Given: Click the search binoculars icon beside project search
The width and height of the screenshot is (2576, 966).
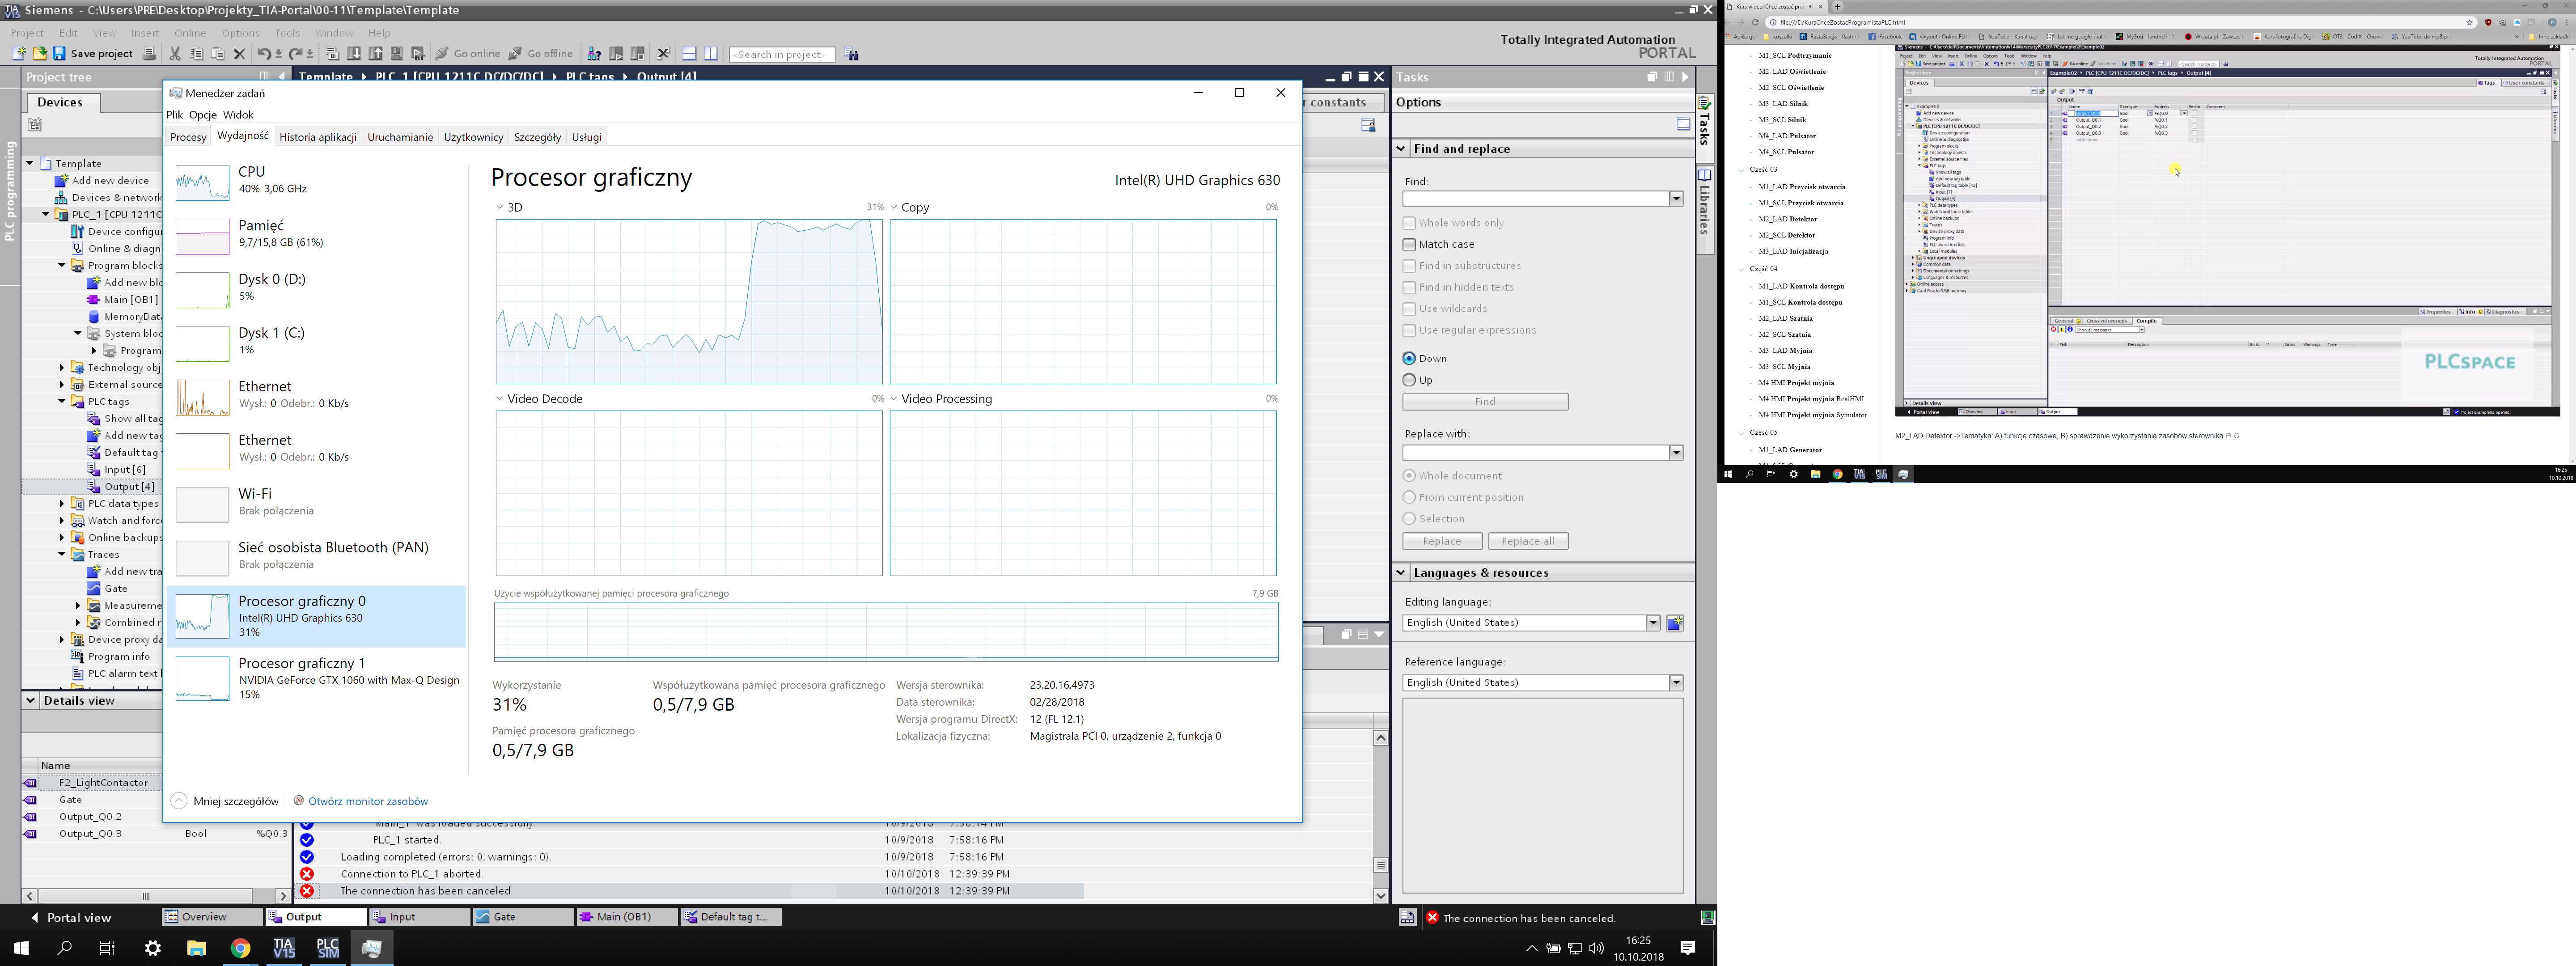Looking at the screenshot, I should [x=852, y=54].
